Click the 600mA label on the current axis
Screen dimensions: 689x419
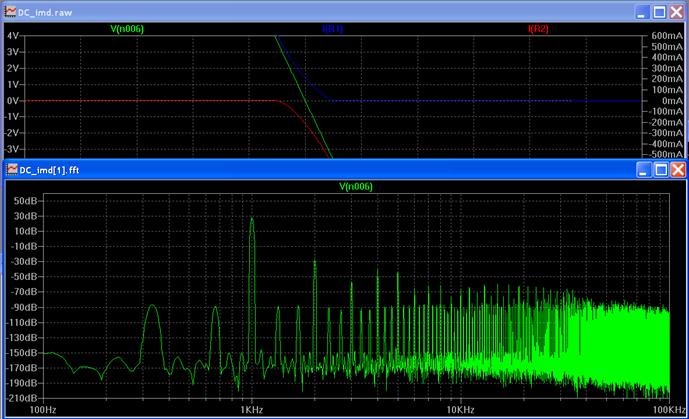coord(667,36)
